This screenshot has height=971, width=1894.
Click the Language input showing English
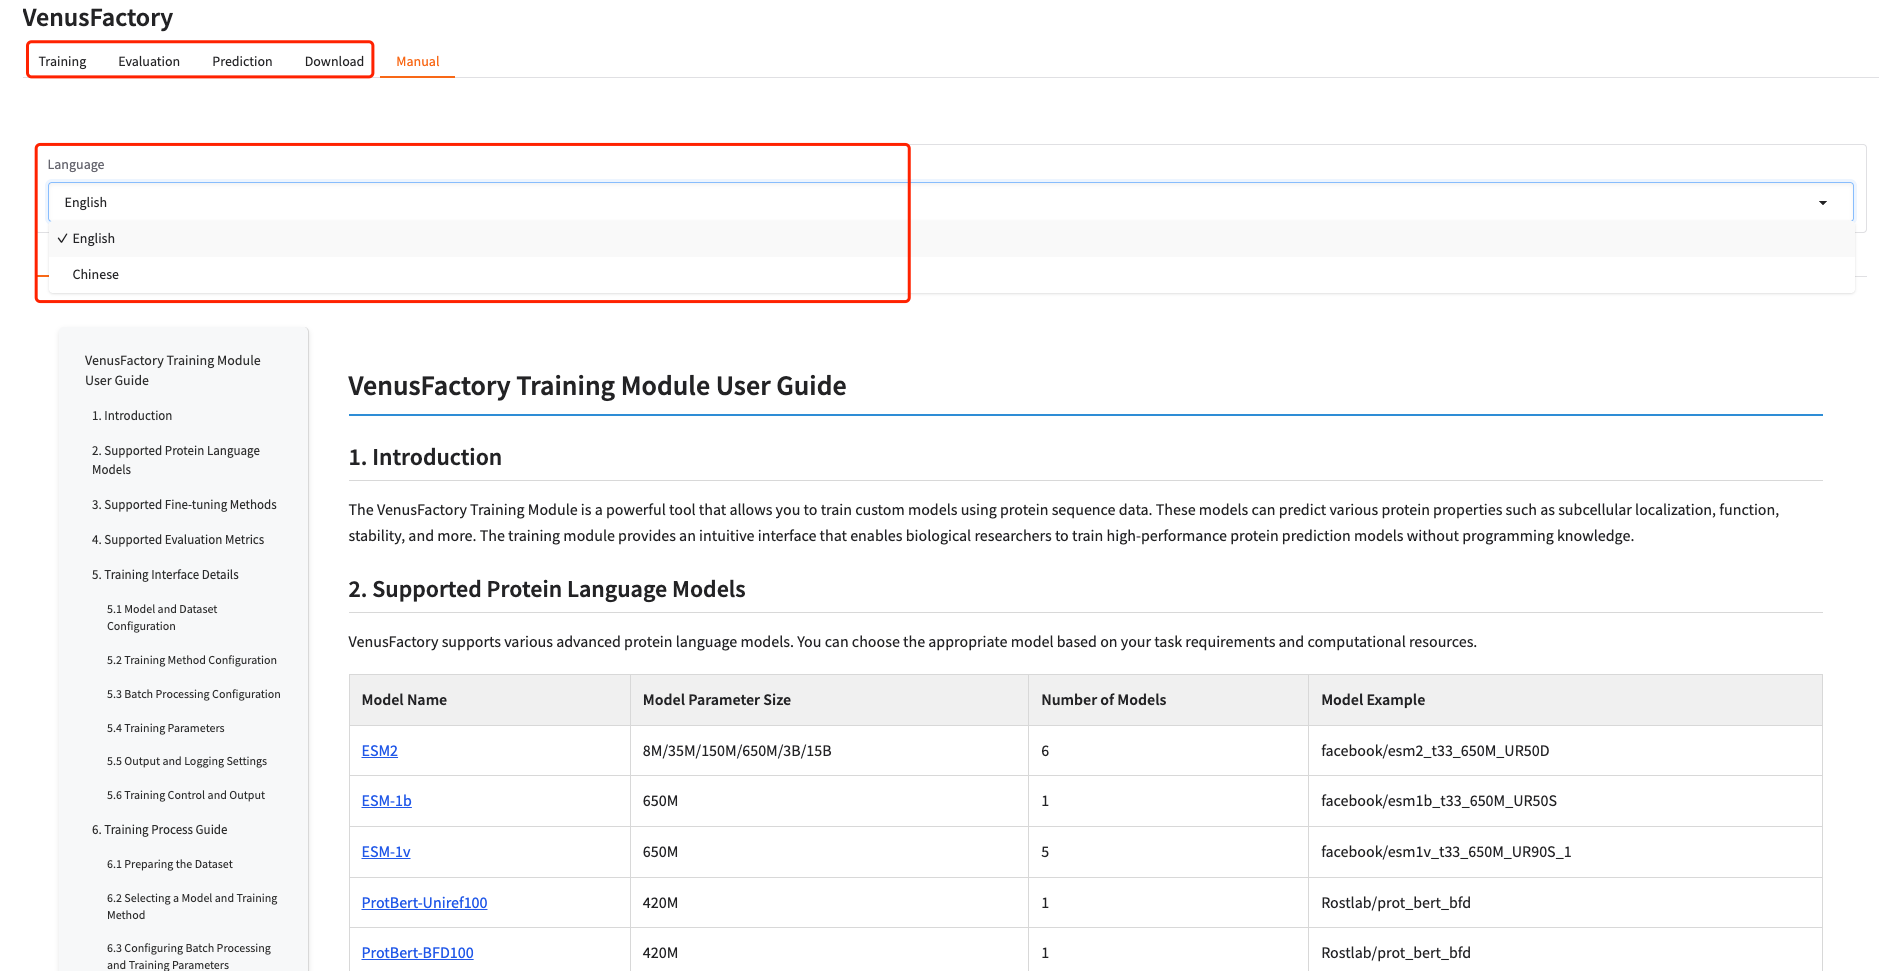point(950,202)
